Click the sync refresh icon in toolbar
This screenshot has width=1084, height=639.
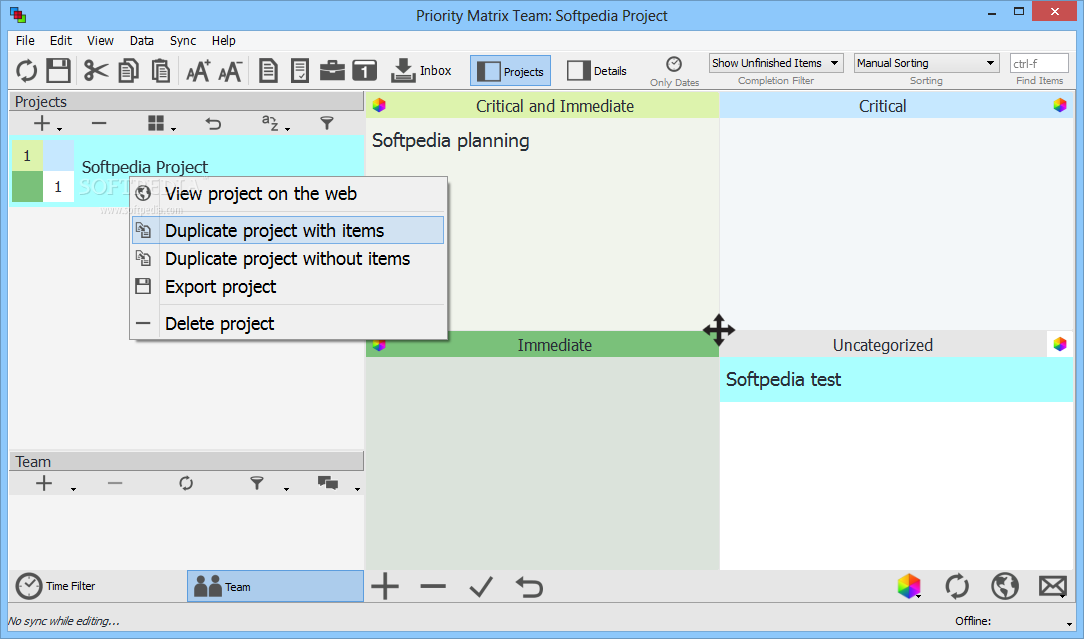tap(26, 71)
